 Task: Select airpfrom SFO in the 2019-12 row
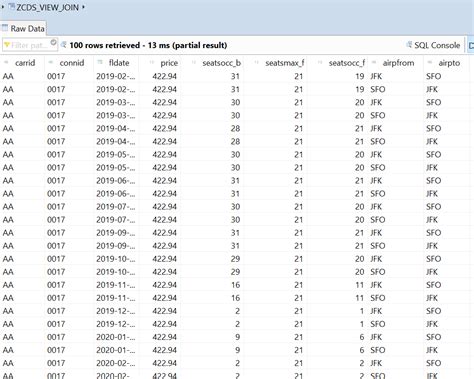[x=378, y=324]
